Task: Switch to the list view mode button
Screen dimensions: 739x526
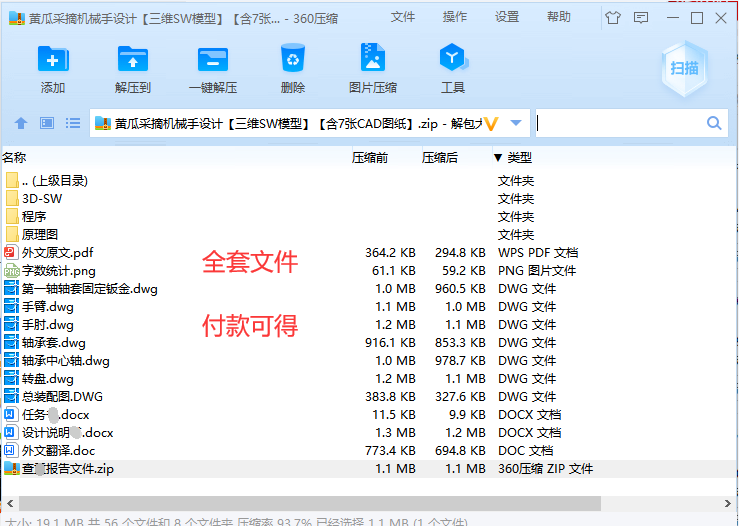Action: pyautogui.click(x=73, y=123)
